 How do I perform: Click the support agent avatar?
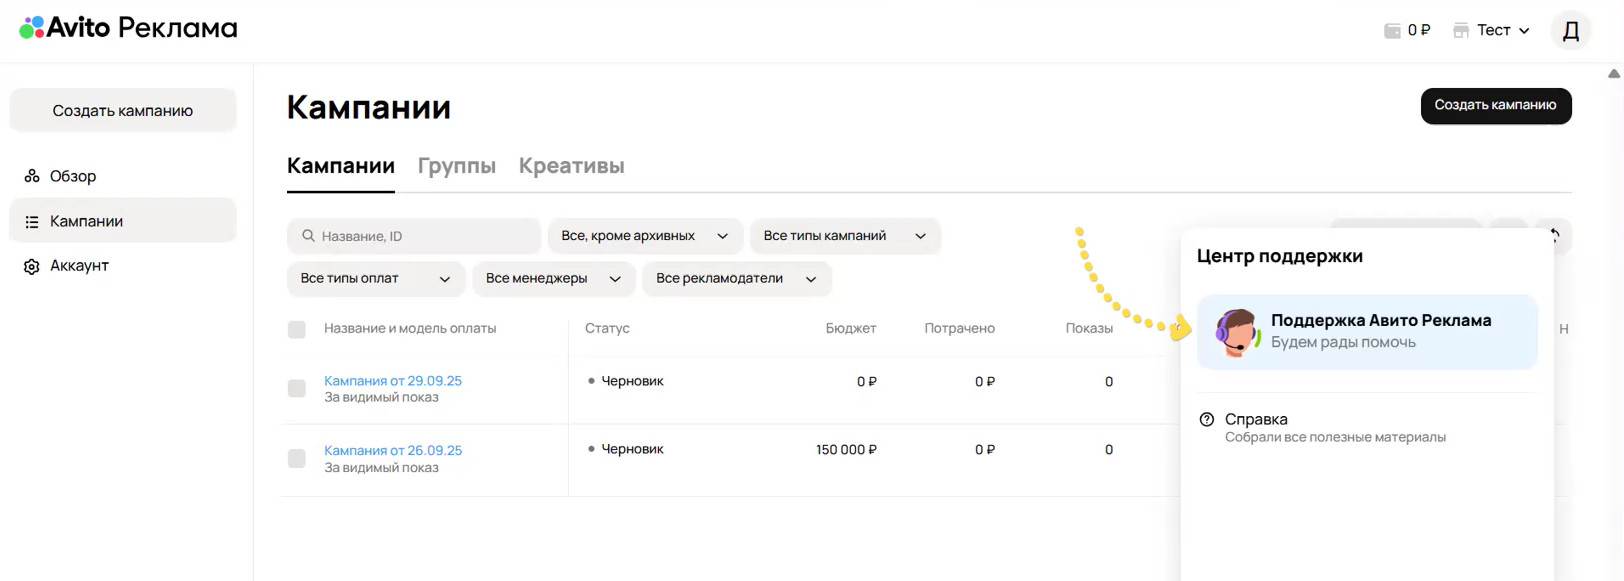(x=1236, y=332)
